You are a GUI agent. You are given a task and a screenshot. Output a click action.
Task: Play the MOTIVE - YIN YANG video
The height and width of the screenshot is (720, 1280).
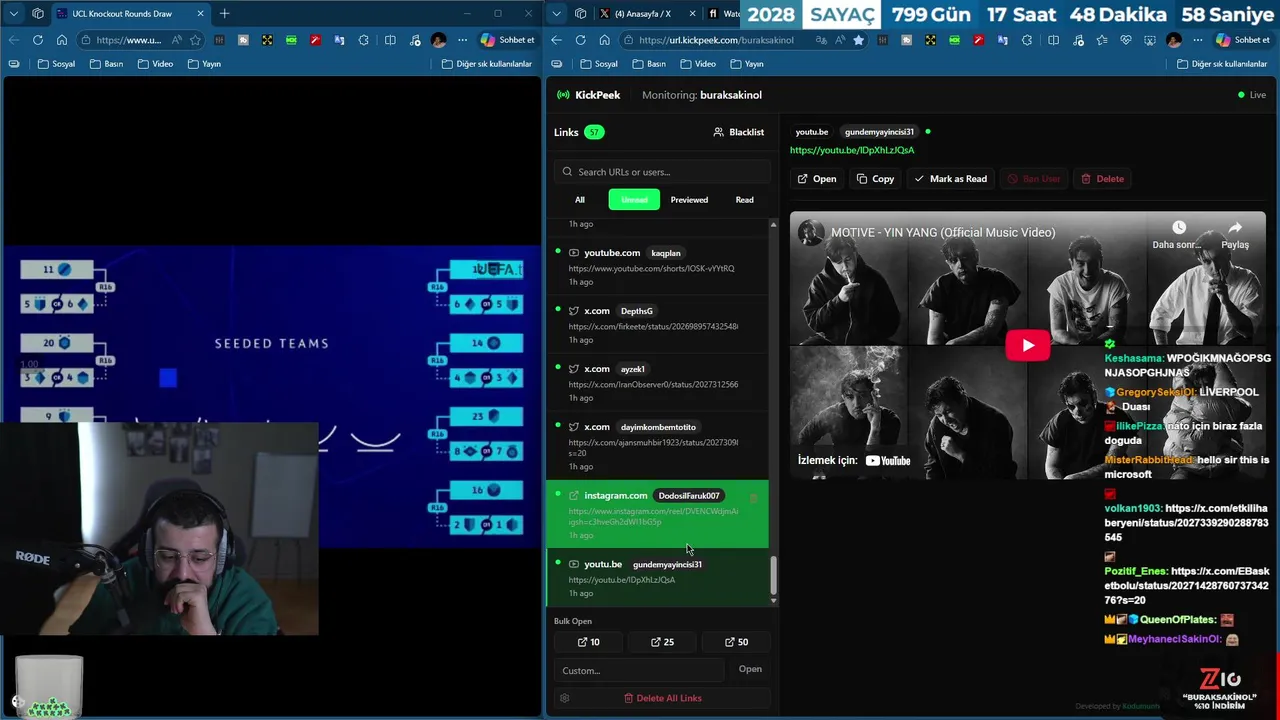tap(1027, 346)
